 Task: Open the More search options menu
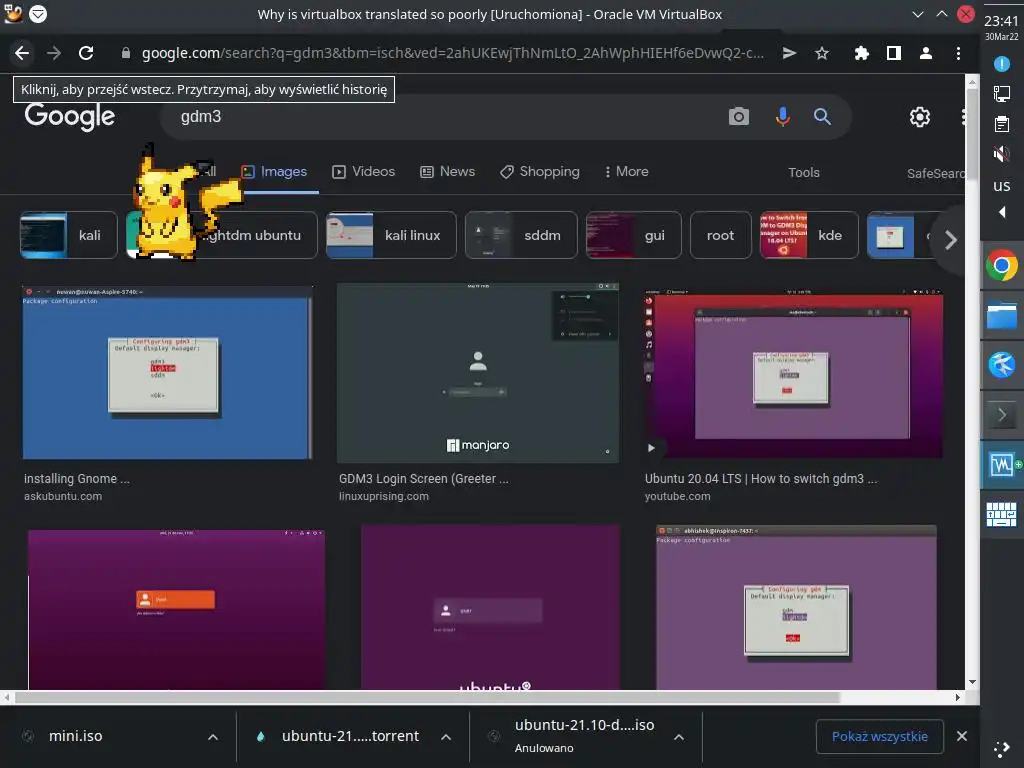(626, 171)
